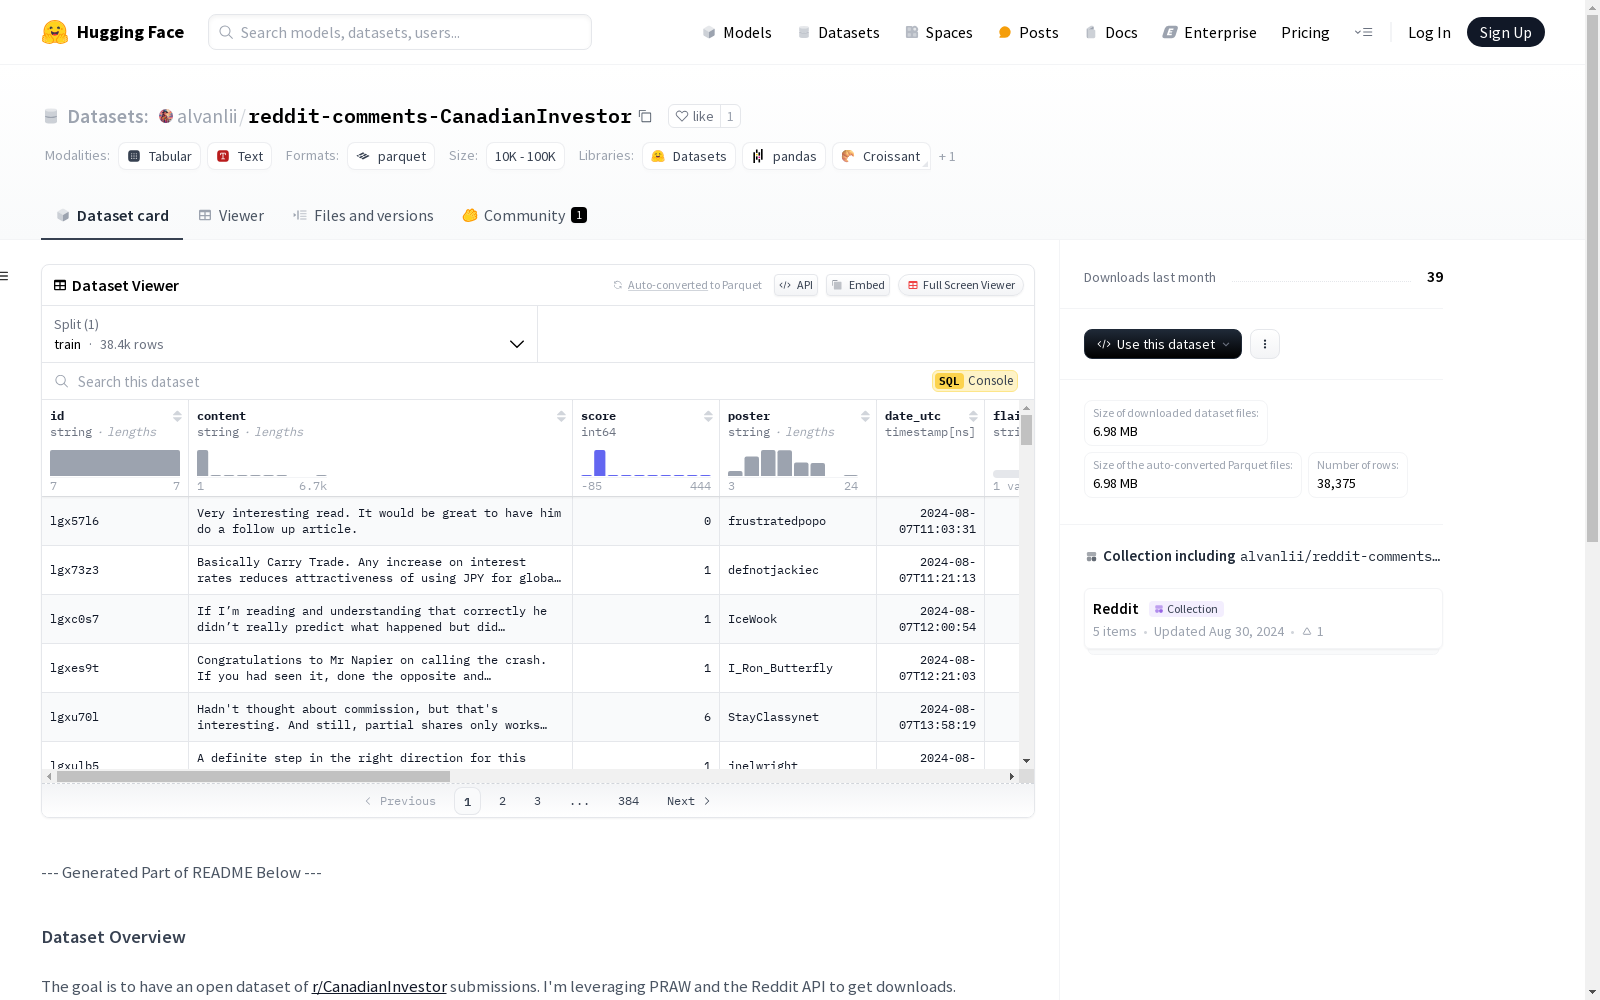The width and height of the screenshot is (1600, 1000).
Task: Open the Reddit collection card
Action: [1263, 619]
